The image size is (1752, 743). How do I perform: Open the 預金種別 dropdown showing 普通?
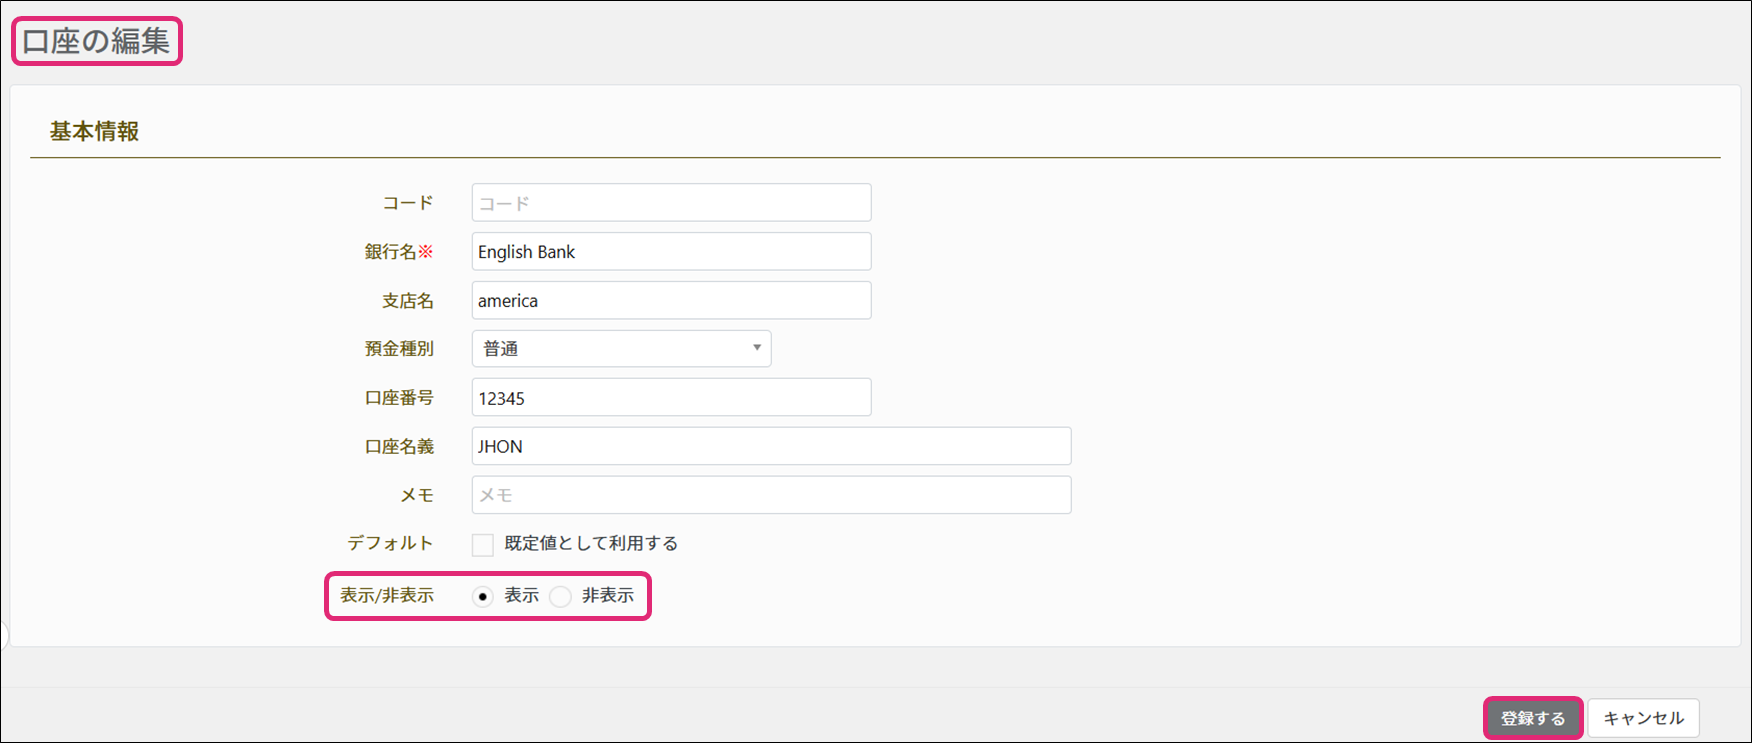[x=621, y=349]
